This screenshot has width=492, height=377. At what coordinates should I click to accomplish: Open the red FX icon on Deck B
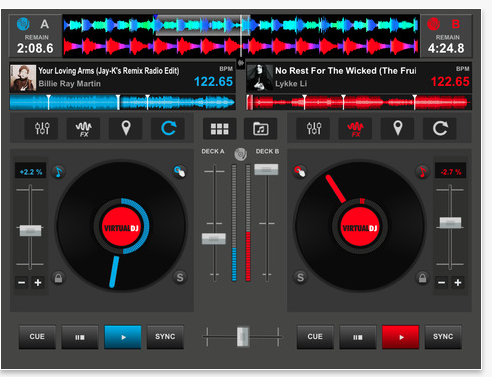pos(355,128)
